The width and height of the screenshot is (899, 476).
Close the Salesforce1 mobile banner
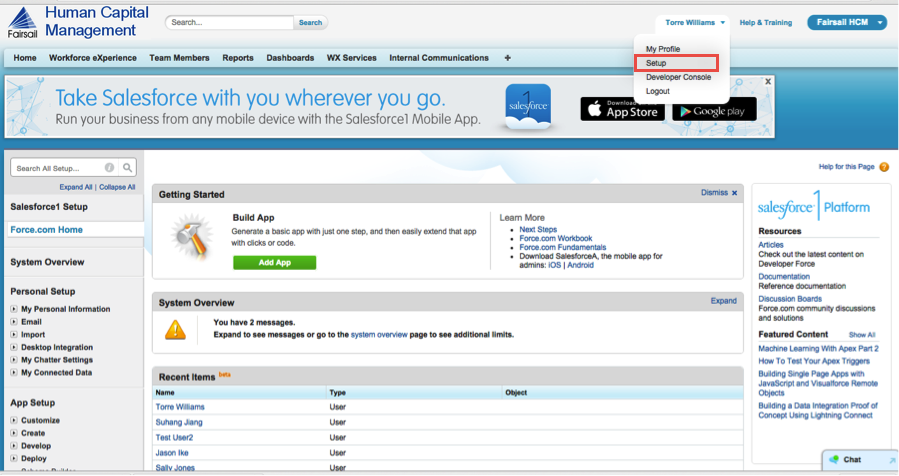point(768,81)
